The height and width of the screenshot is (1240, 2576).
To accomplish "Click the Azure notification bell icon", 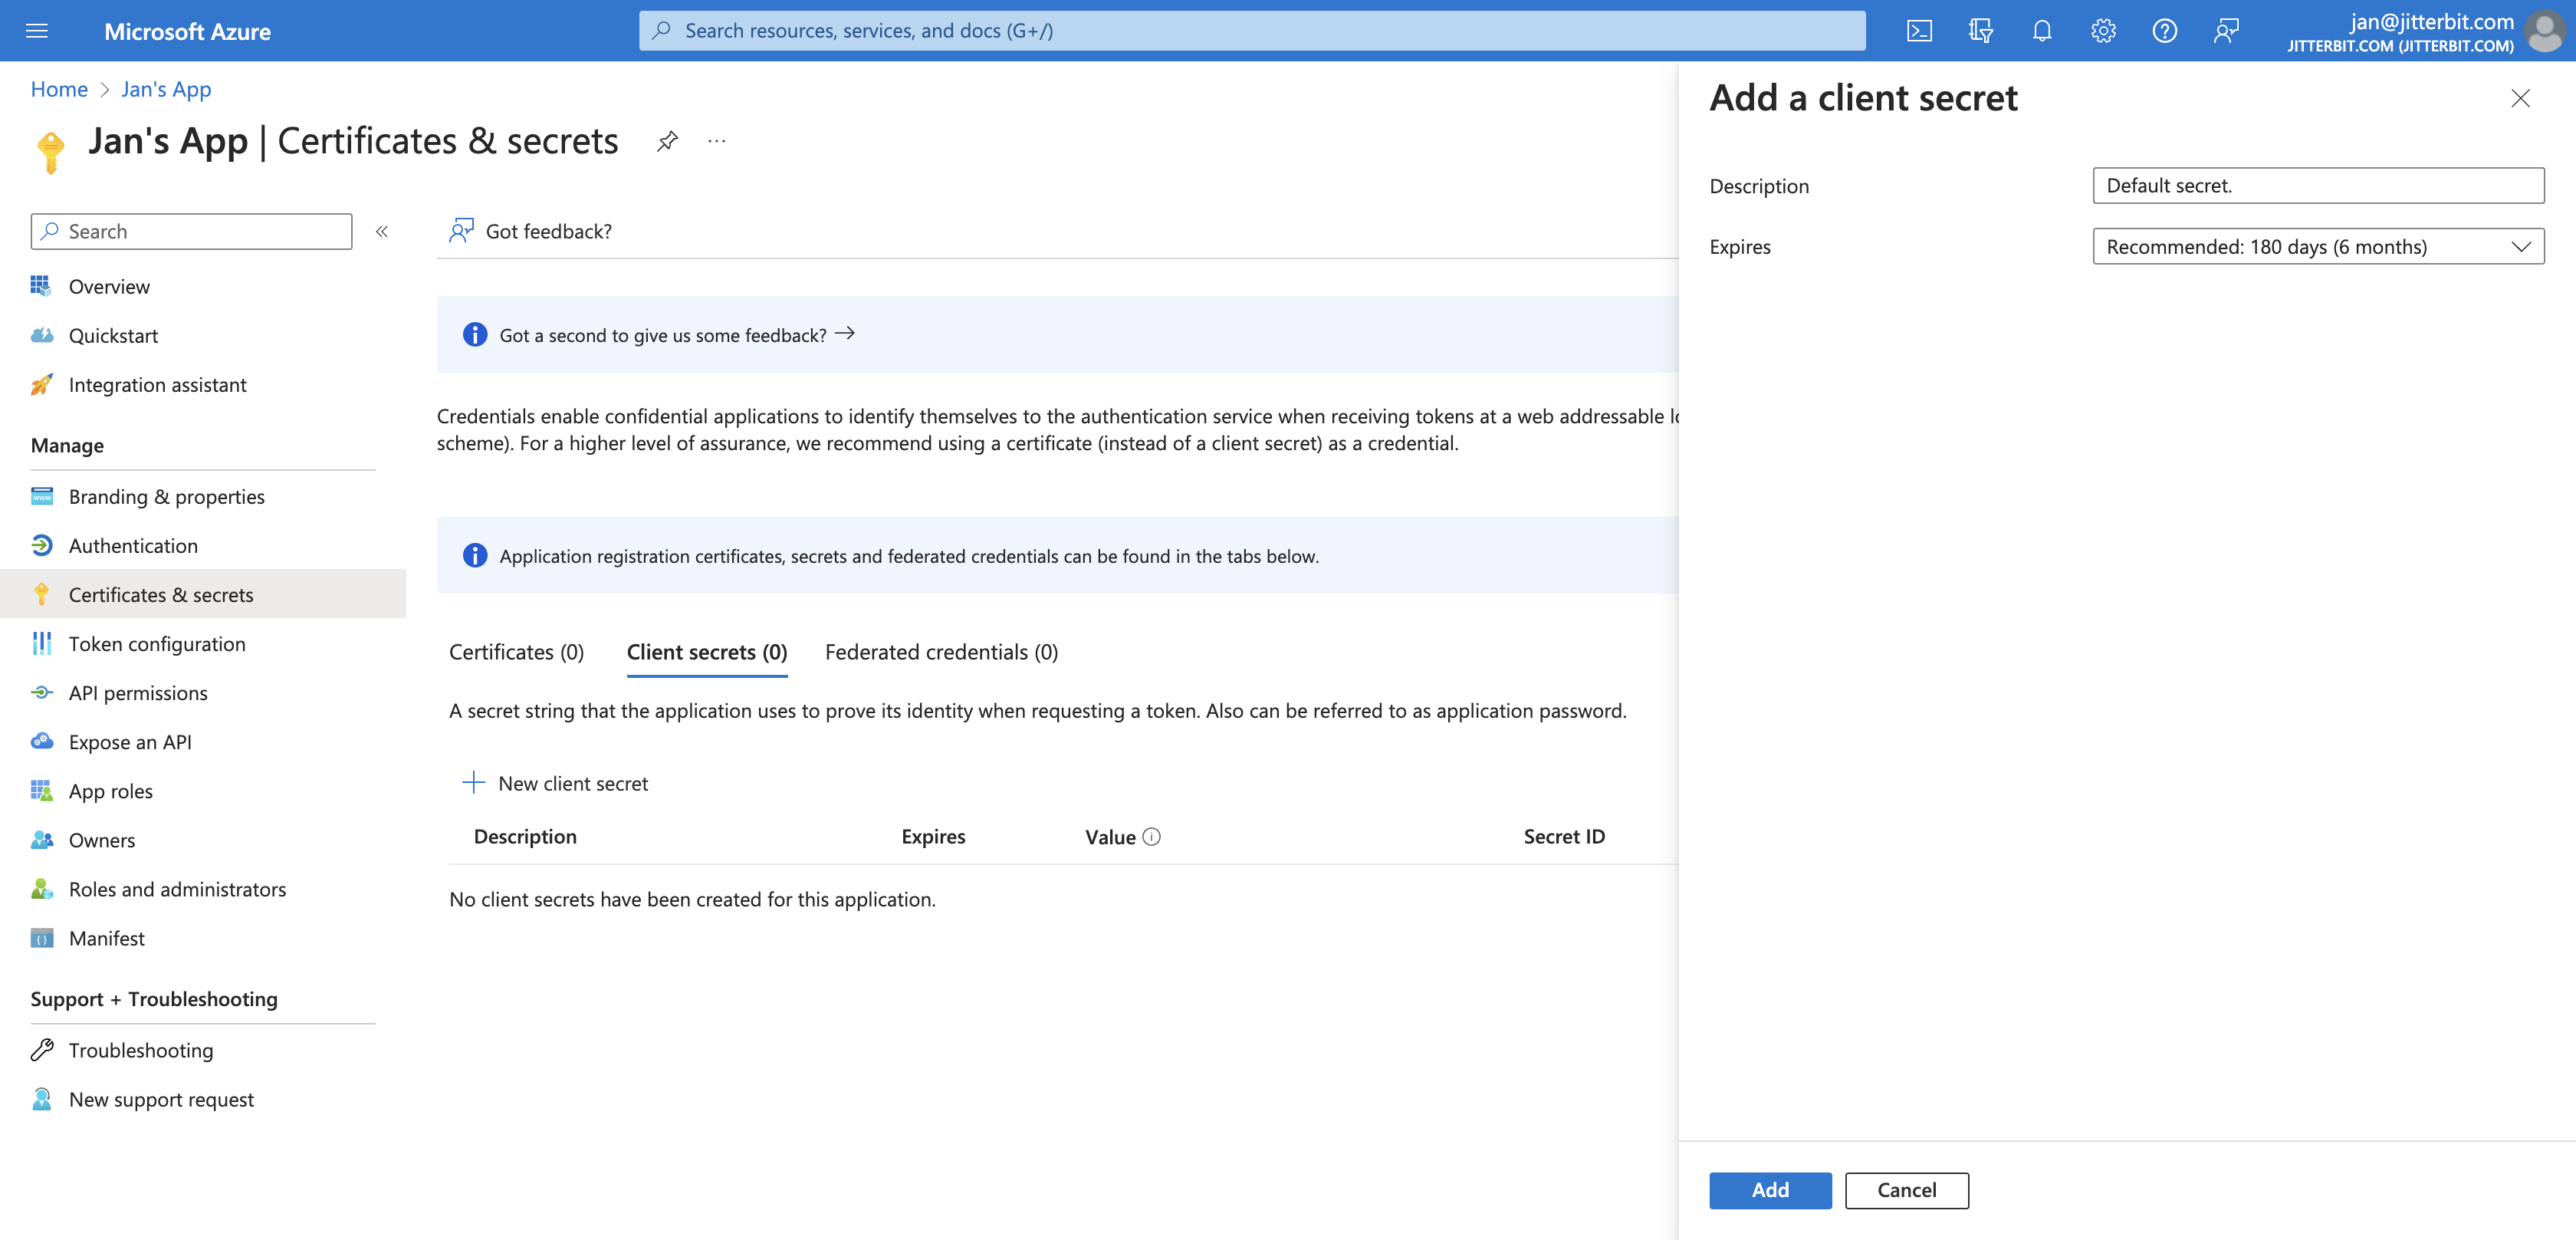I will click(2042, 31).
